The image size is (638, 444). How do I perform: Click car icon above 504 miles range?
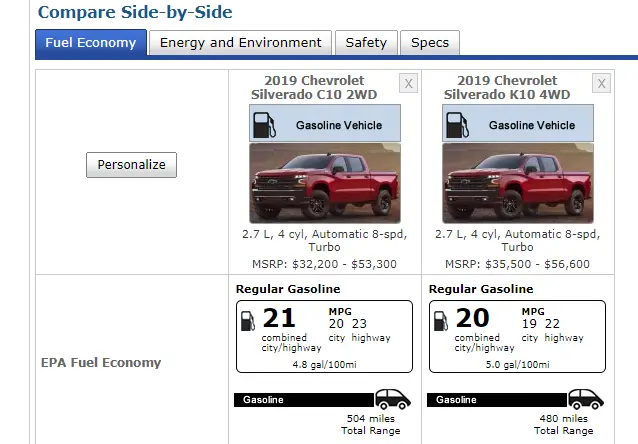[393, 399]
